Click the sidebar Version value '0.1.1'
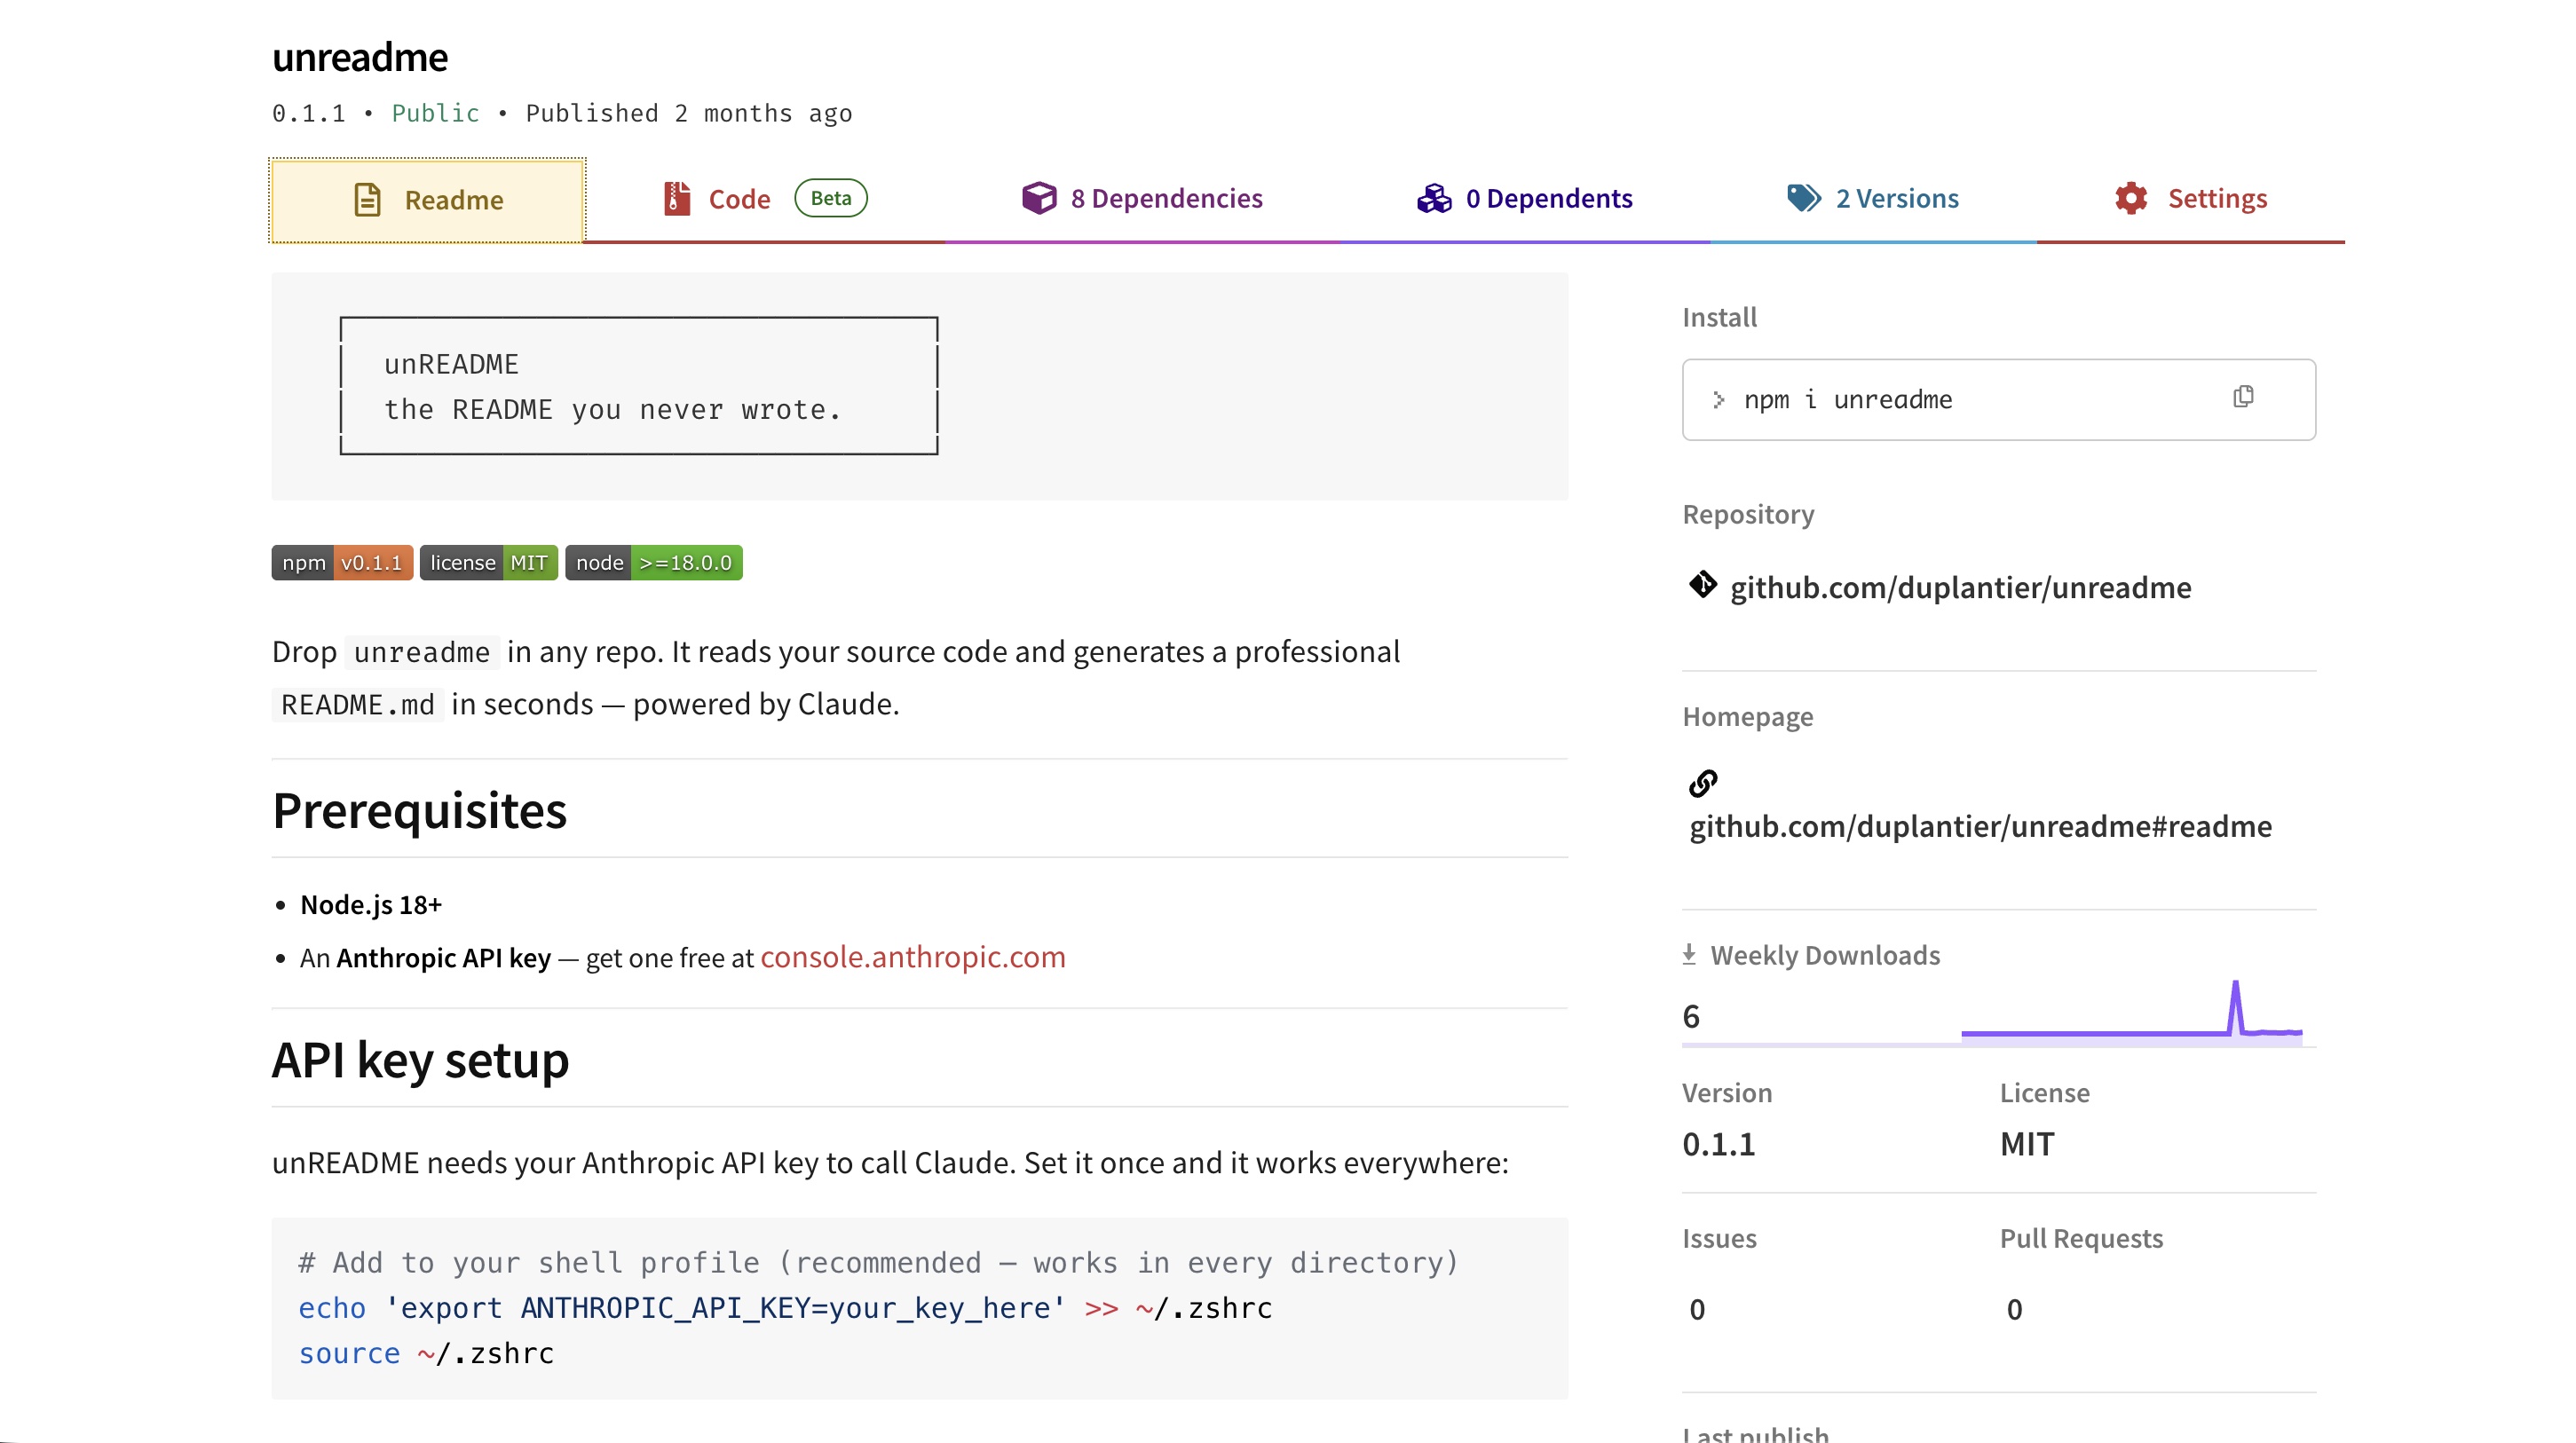2576x1443 pixels. pyautogui.click(x=1718, y=1144)
